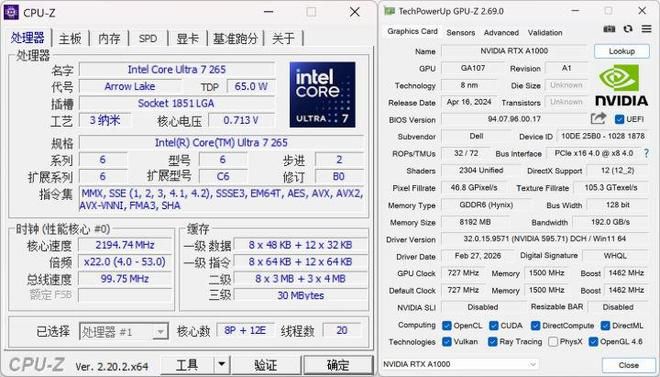Click the Socket 1851 LGA value

pos(177,104)
